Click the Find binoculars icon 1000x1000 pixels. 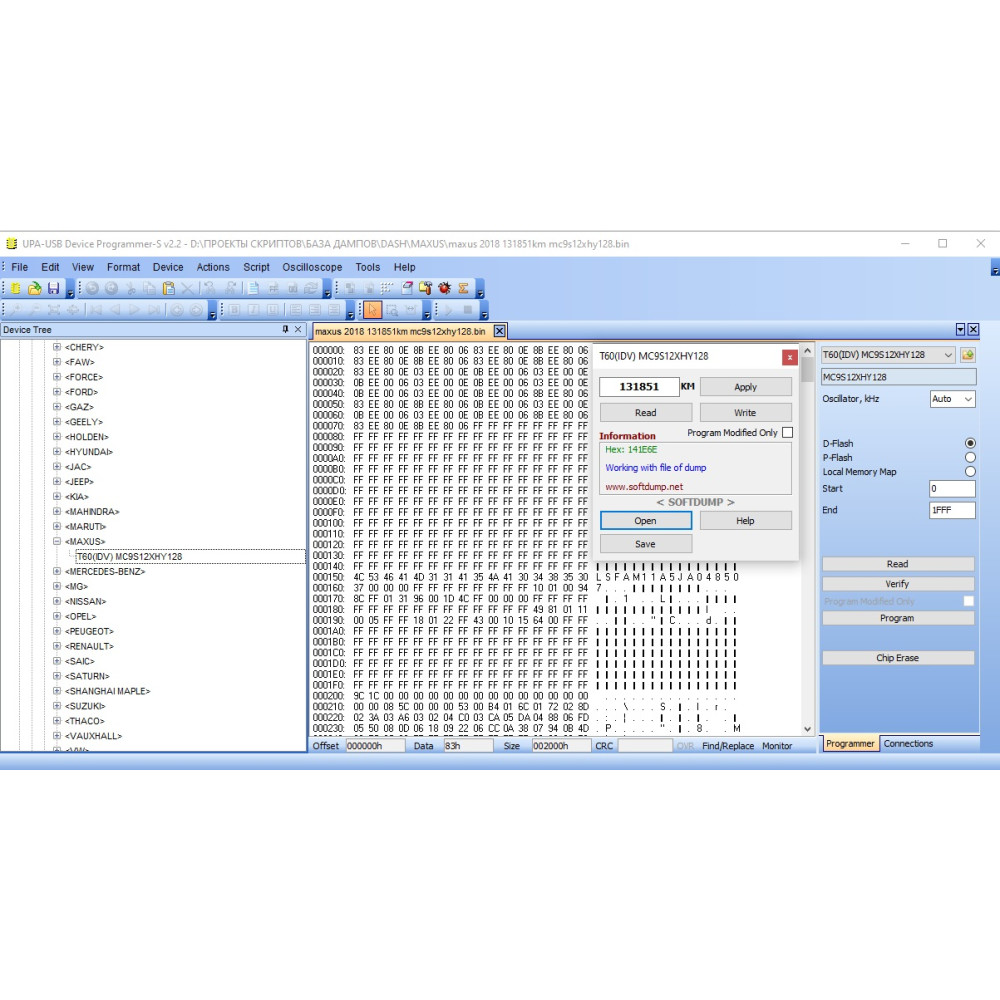pos(209,288)
